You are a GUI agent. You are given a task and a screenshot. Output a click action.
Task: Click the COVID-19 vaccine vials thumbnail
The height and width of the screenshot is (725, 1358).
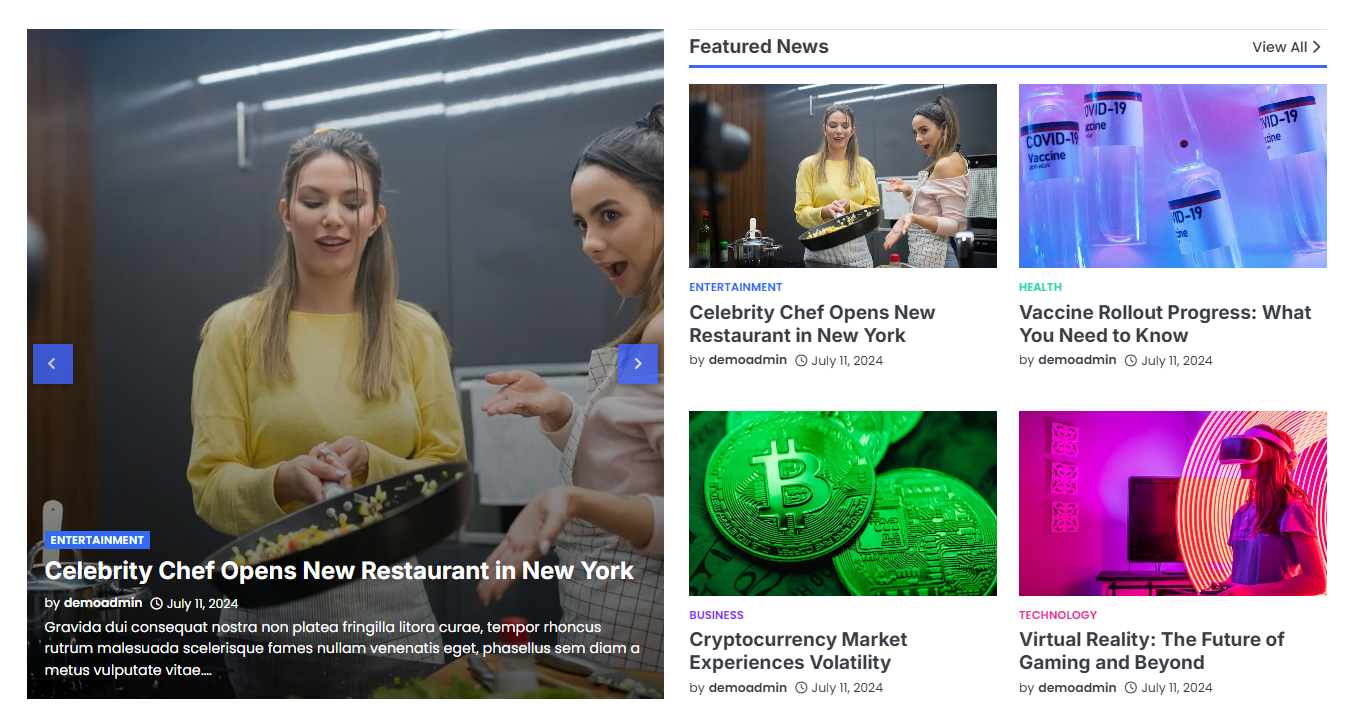coord(1173,176)
